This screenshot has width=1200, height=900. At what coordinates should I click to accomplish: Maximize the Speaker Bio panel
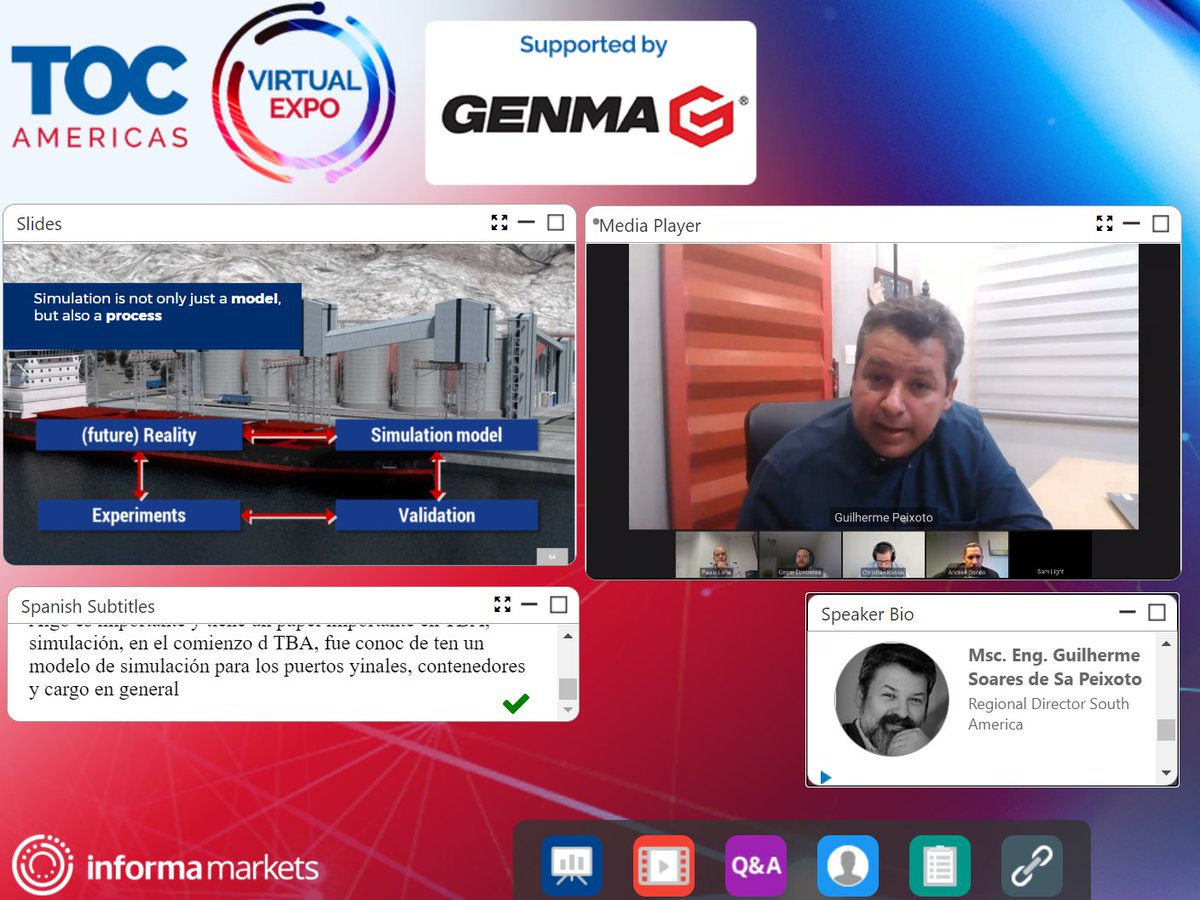click(x=1157, y=612)
